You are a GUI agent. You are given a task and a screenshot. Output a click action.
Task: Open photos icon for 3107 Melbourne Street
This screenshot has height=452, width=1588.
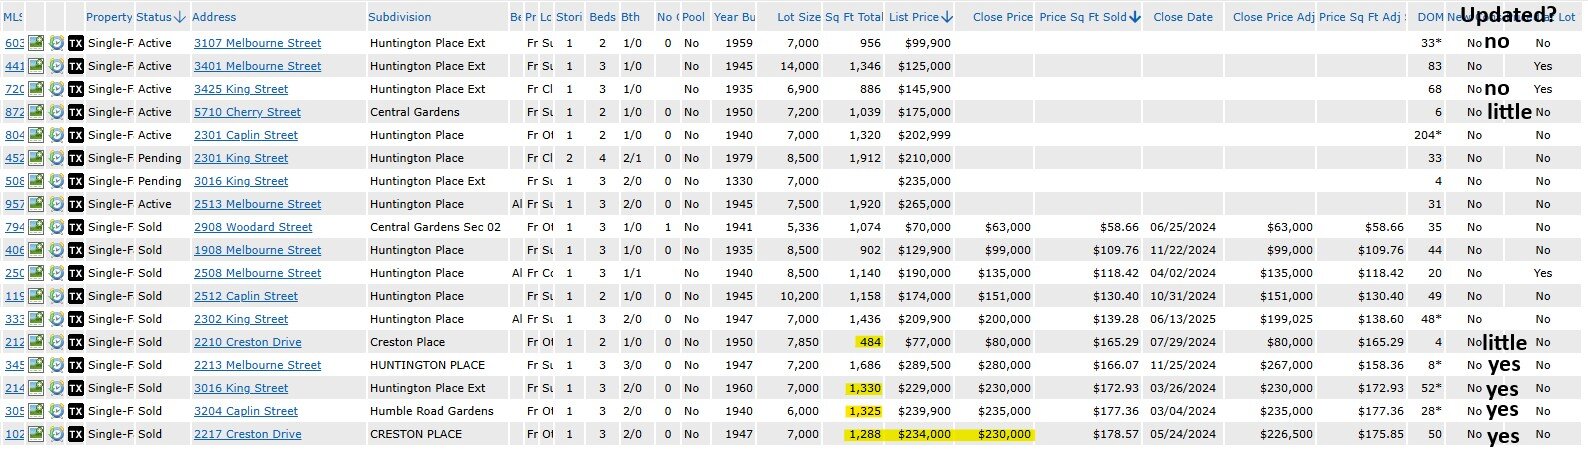(x=36, y=43)
